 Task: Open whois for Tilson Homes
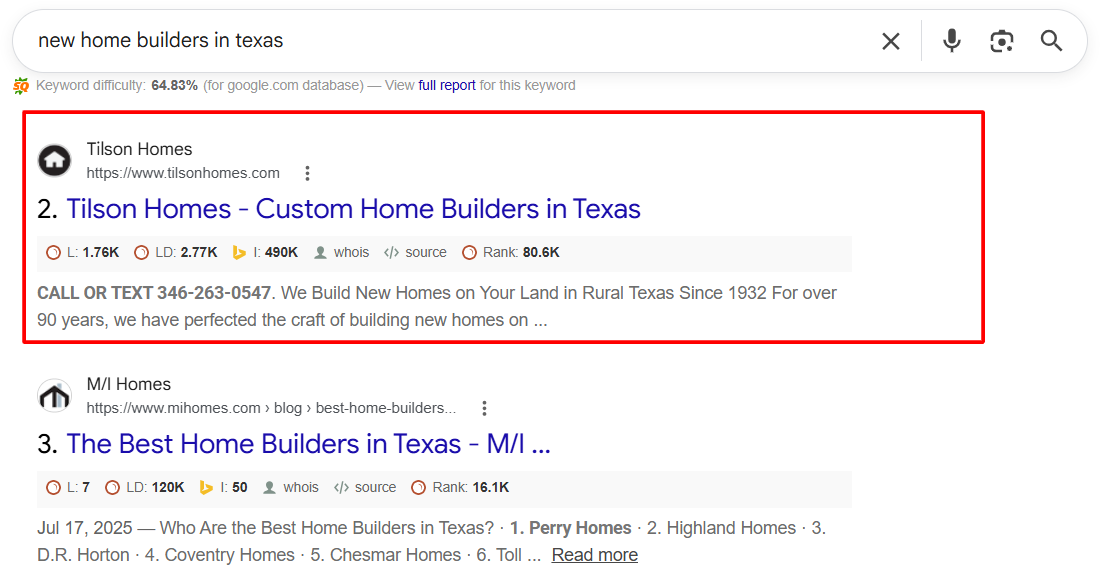[342, 253]
